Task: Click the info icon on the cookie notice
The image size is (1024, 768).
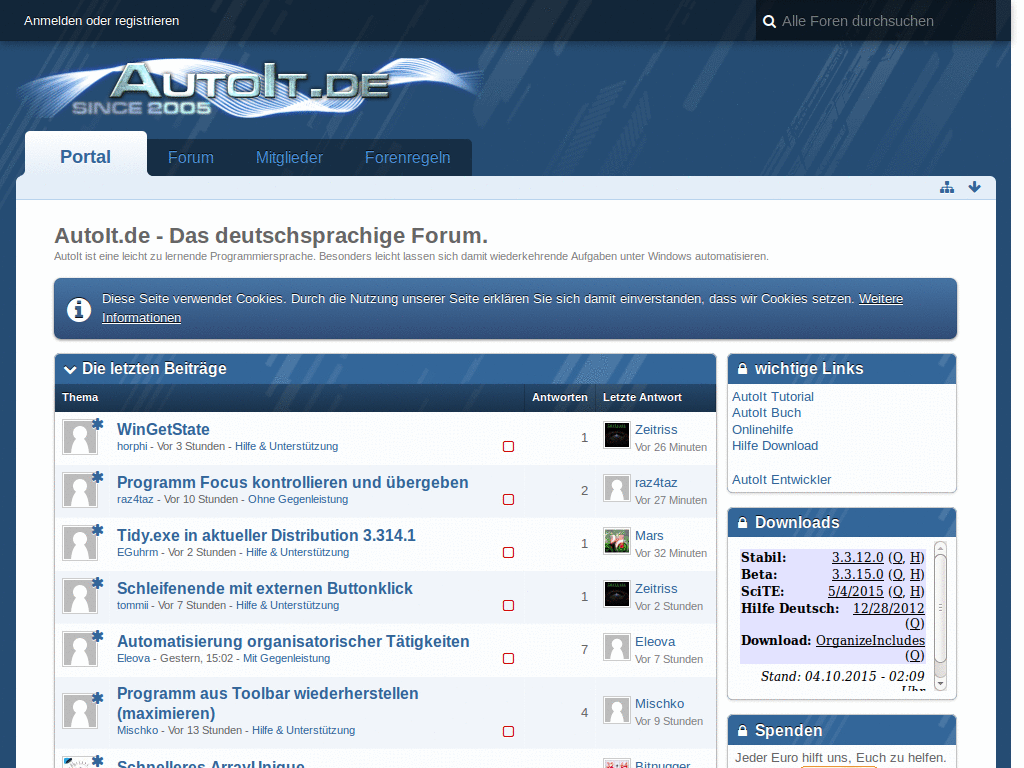Action: (79, 310)
